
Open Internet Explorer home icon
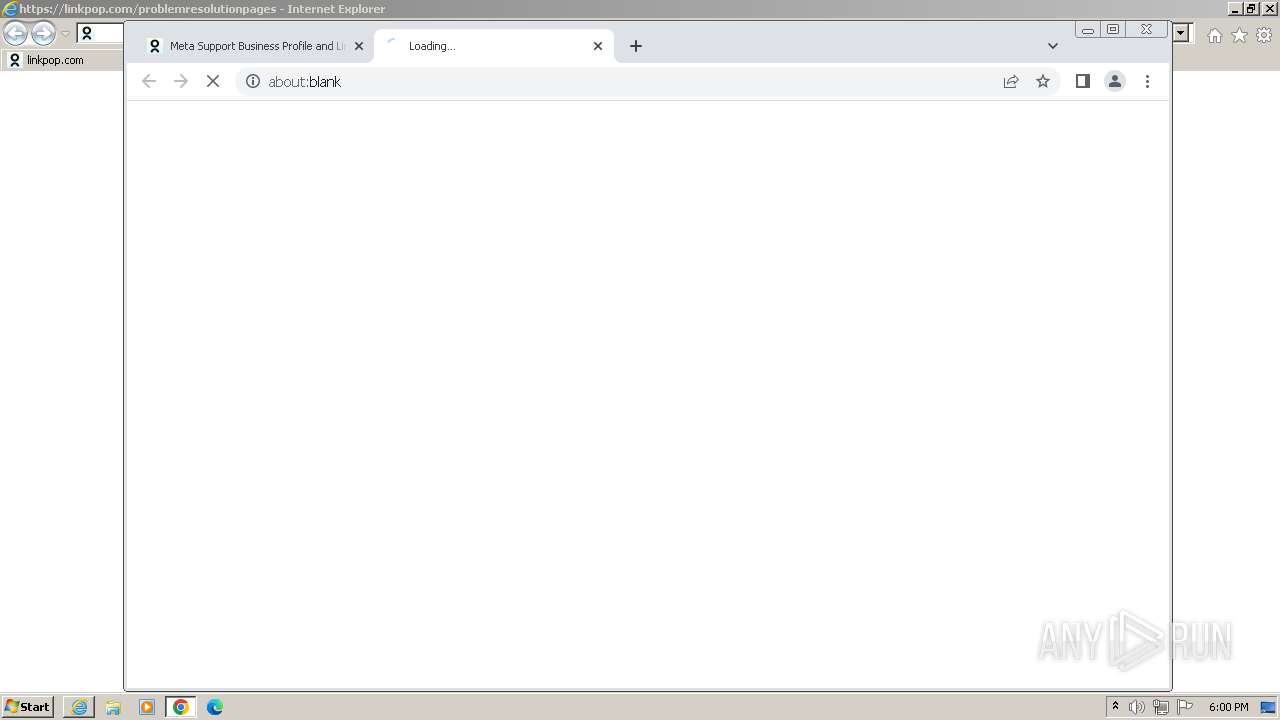coord(1215,35)
